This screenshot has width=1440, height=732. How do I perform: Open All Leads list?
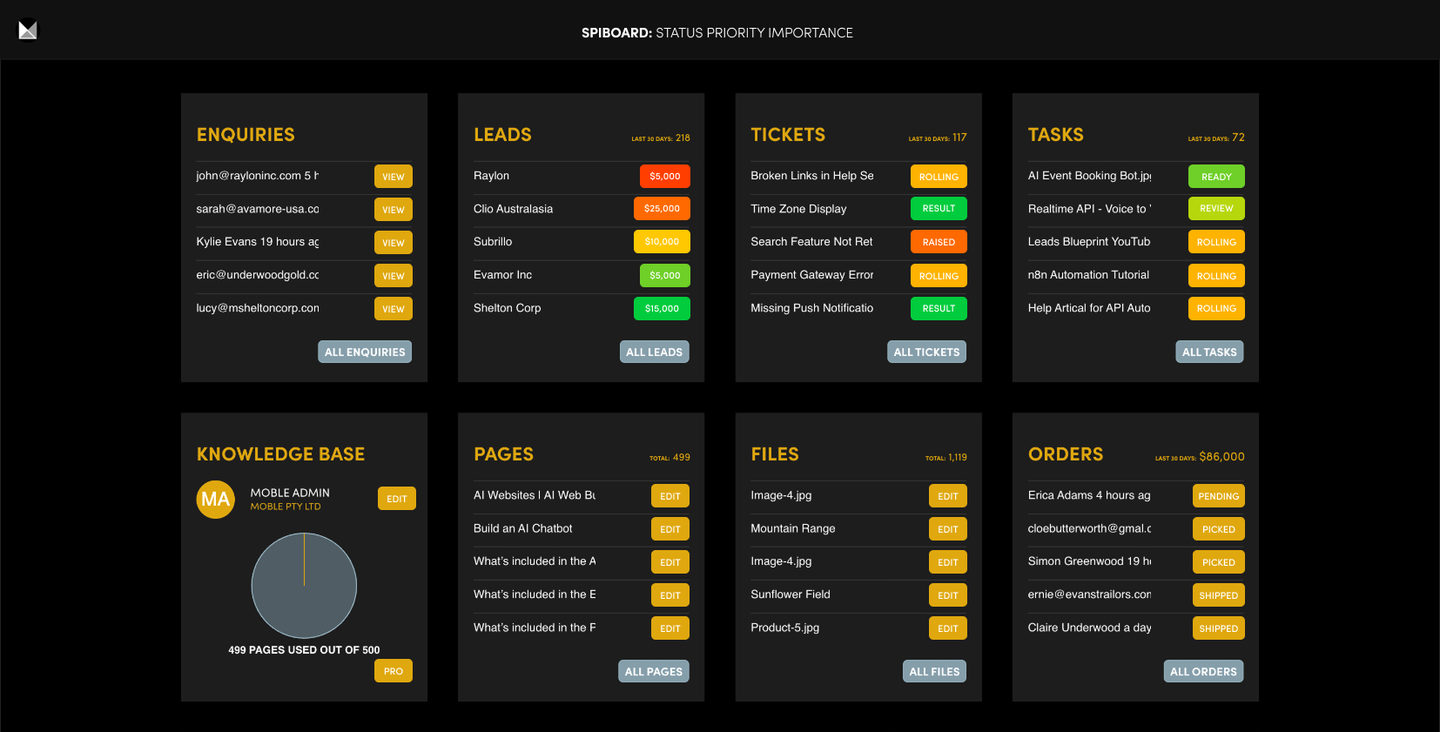pos(654,352)
